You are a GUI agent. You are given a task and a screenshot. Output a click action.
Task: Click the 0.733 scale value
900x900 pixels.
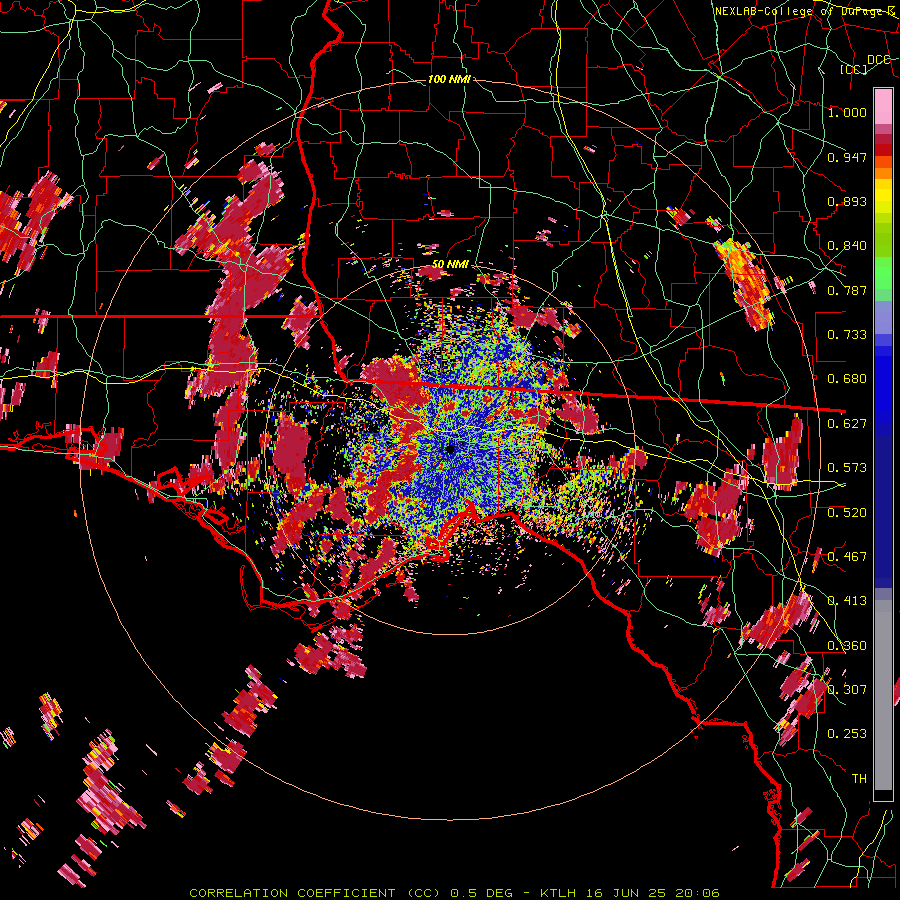(847, 335)
